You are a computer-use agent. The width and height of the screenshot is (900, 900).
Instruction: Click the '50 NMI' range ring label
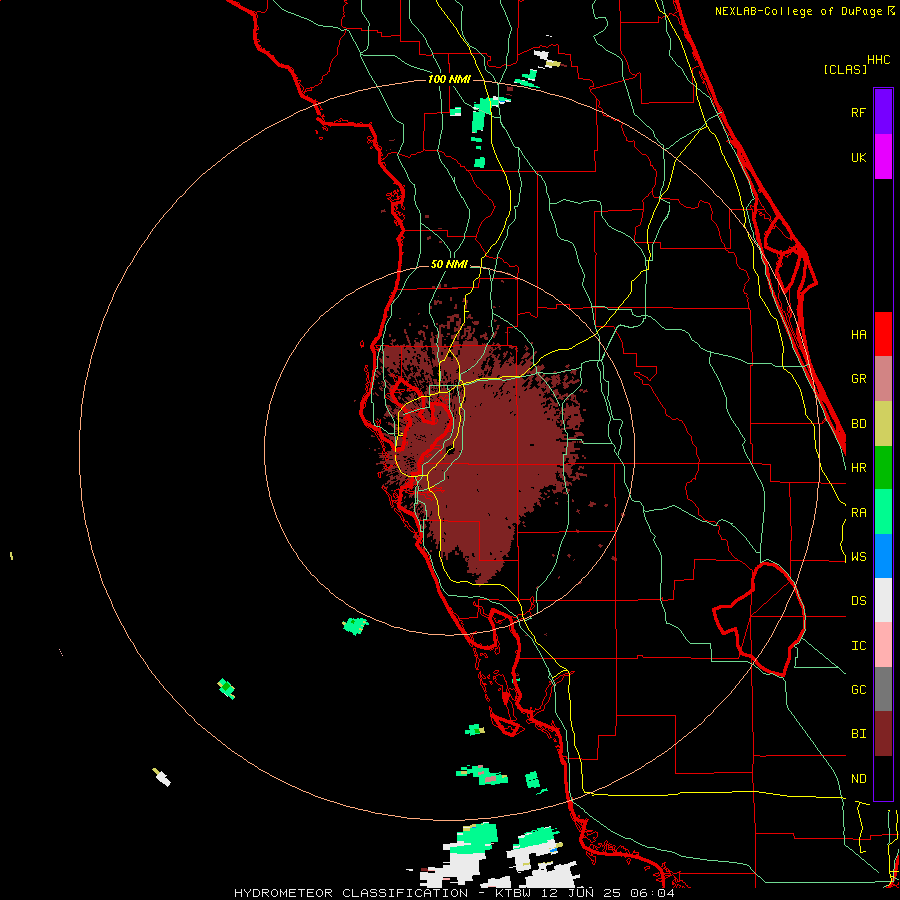click(449, 264)
